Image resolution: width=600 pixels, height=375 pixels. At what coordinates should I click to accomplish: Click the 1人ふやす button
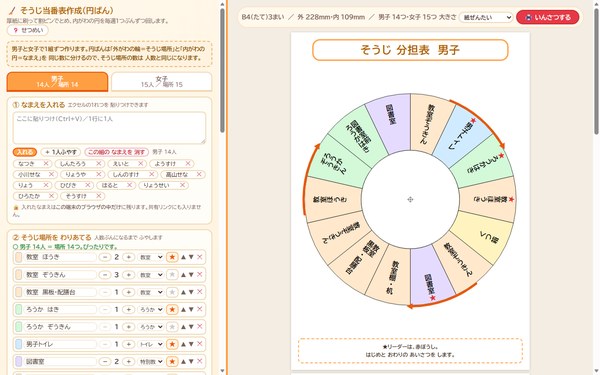61,152
